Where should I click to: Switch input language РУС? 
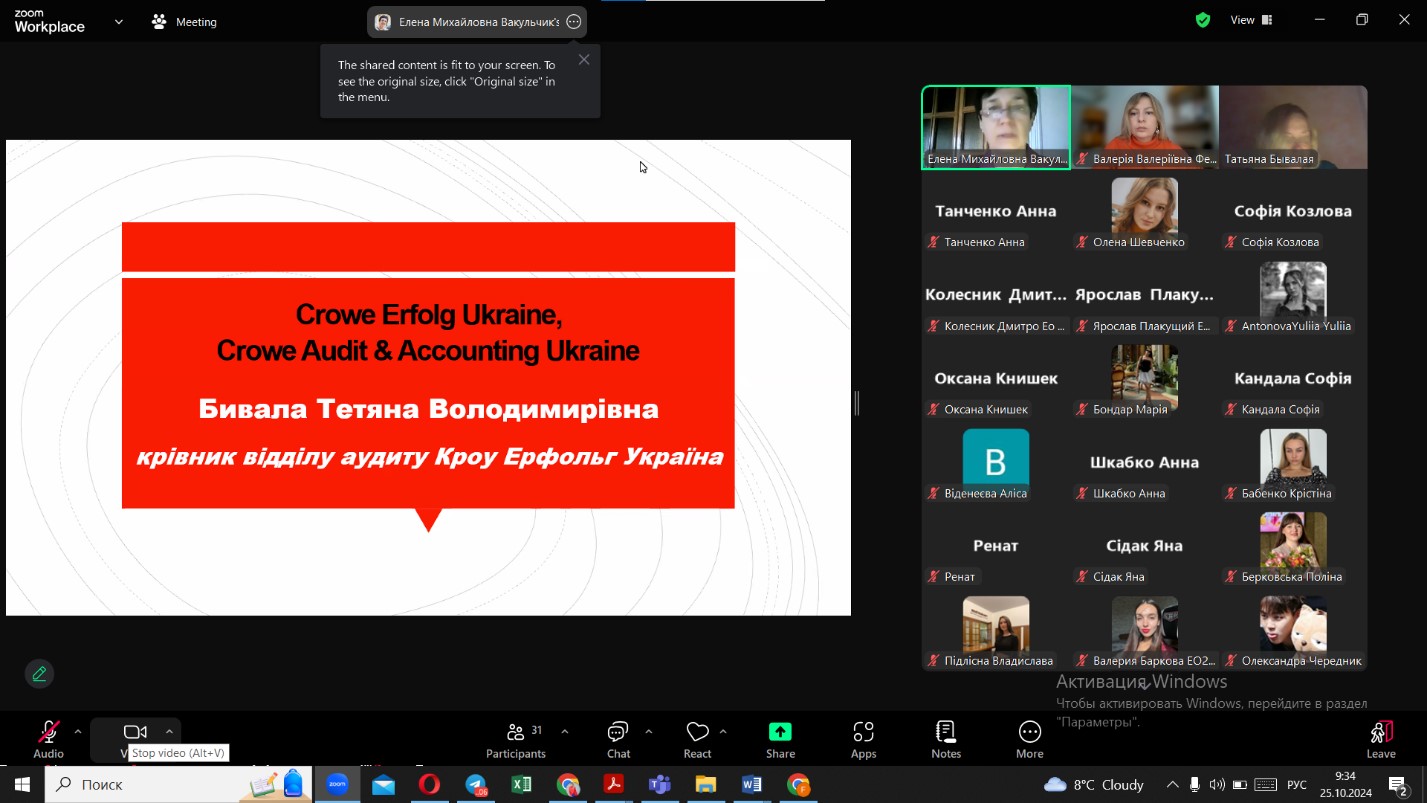(x=1297, y=785)
